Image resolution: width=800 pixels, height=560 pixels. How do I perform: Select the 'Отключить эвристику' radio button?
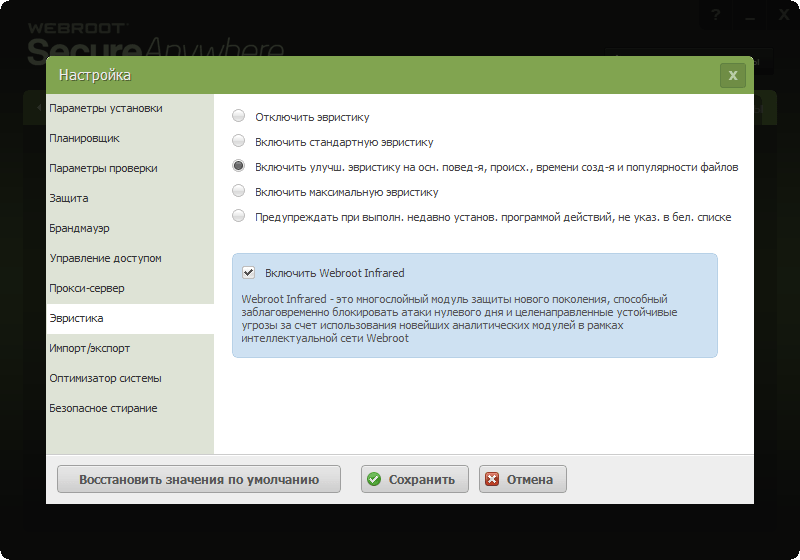click(238, 116)
